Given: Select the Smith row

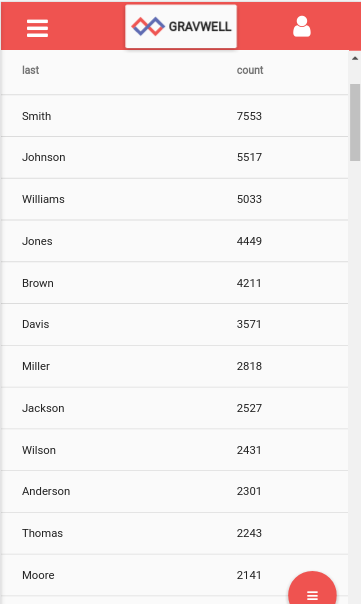Looking at the screenshot, I should pyautogui.click(x=175, y=116).
